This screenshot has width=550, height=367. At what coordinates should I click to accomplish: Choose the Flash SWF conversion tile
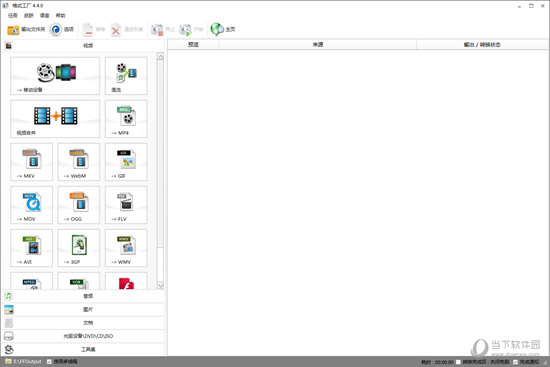point(126,281)
